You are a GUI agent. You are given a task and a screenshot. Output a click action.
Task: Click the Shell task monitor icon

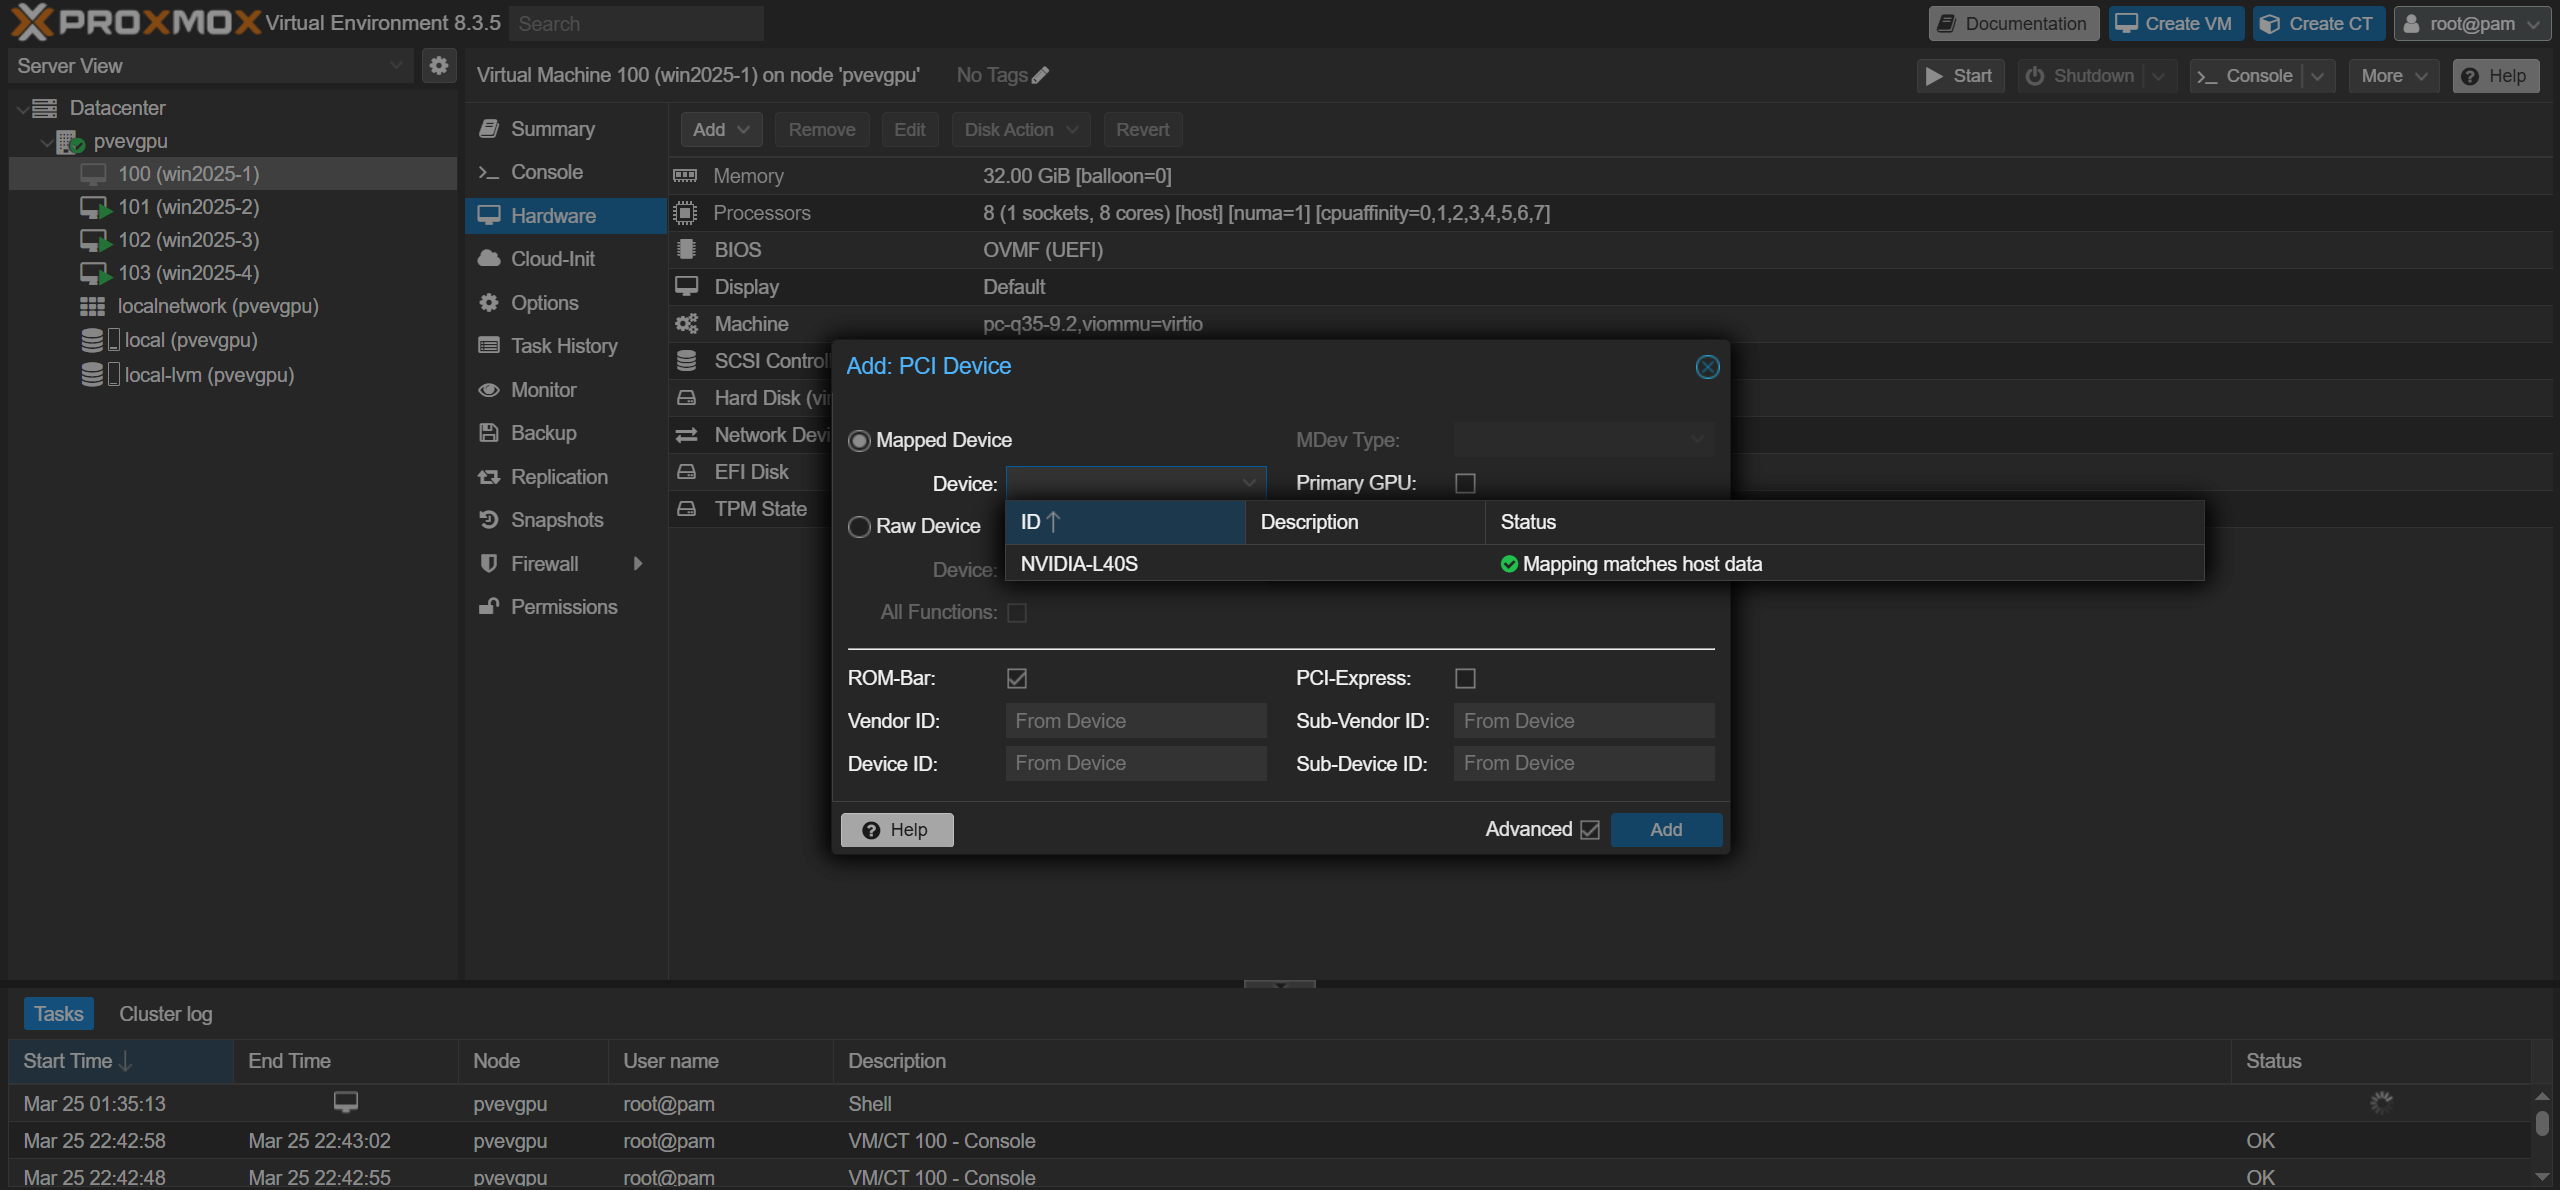345,1102
